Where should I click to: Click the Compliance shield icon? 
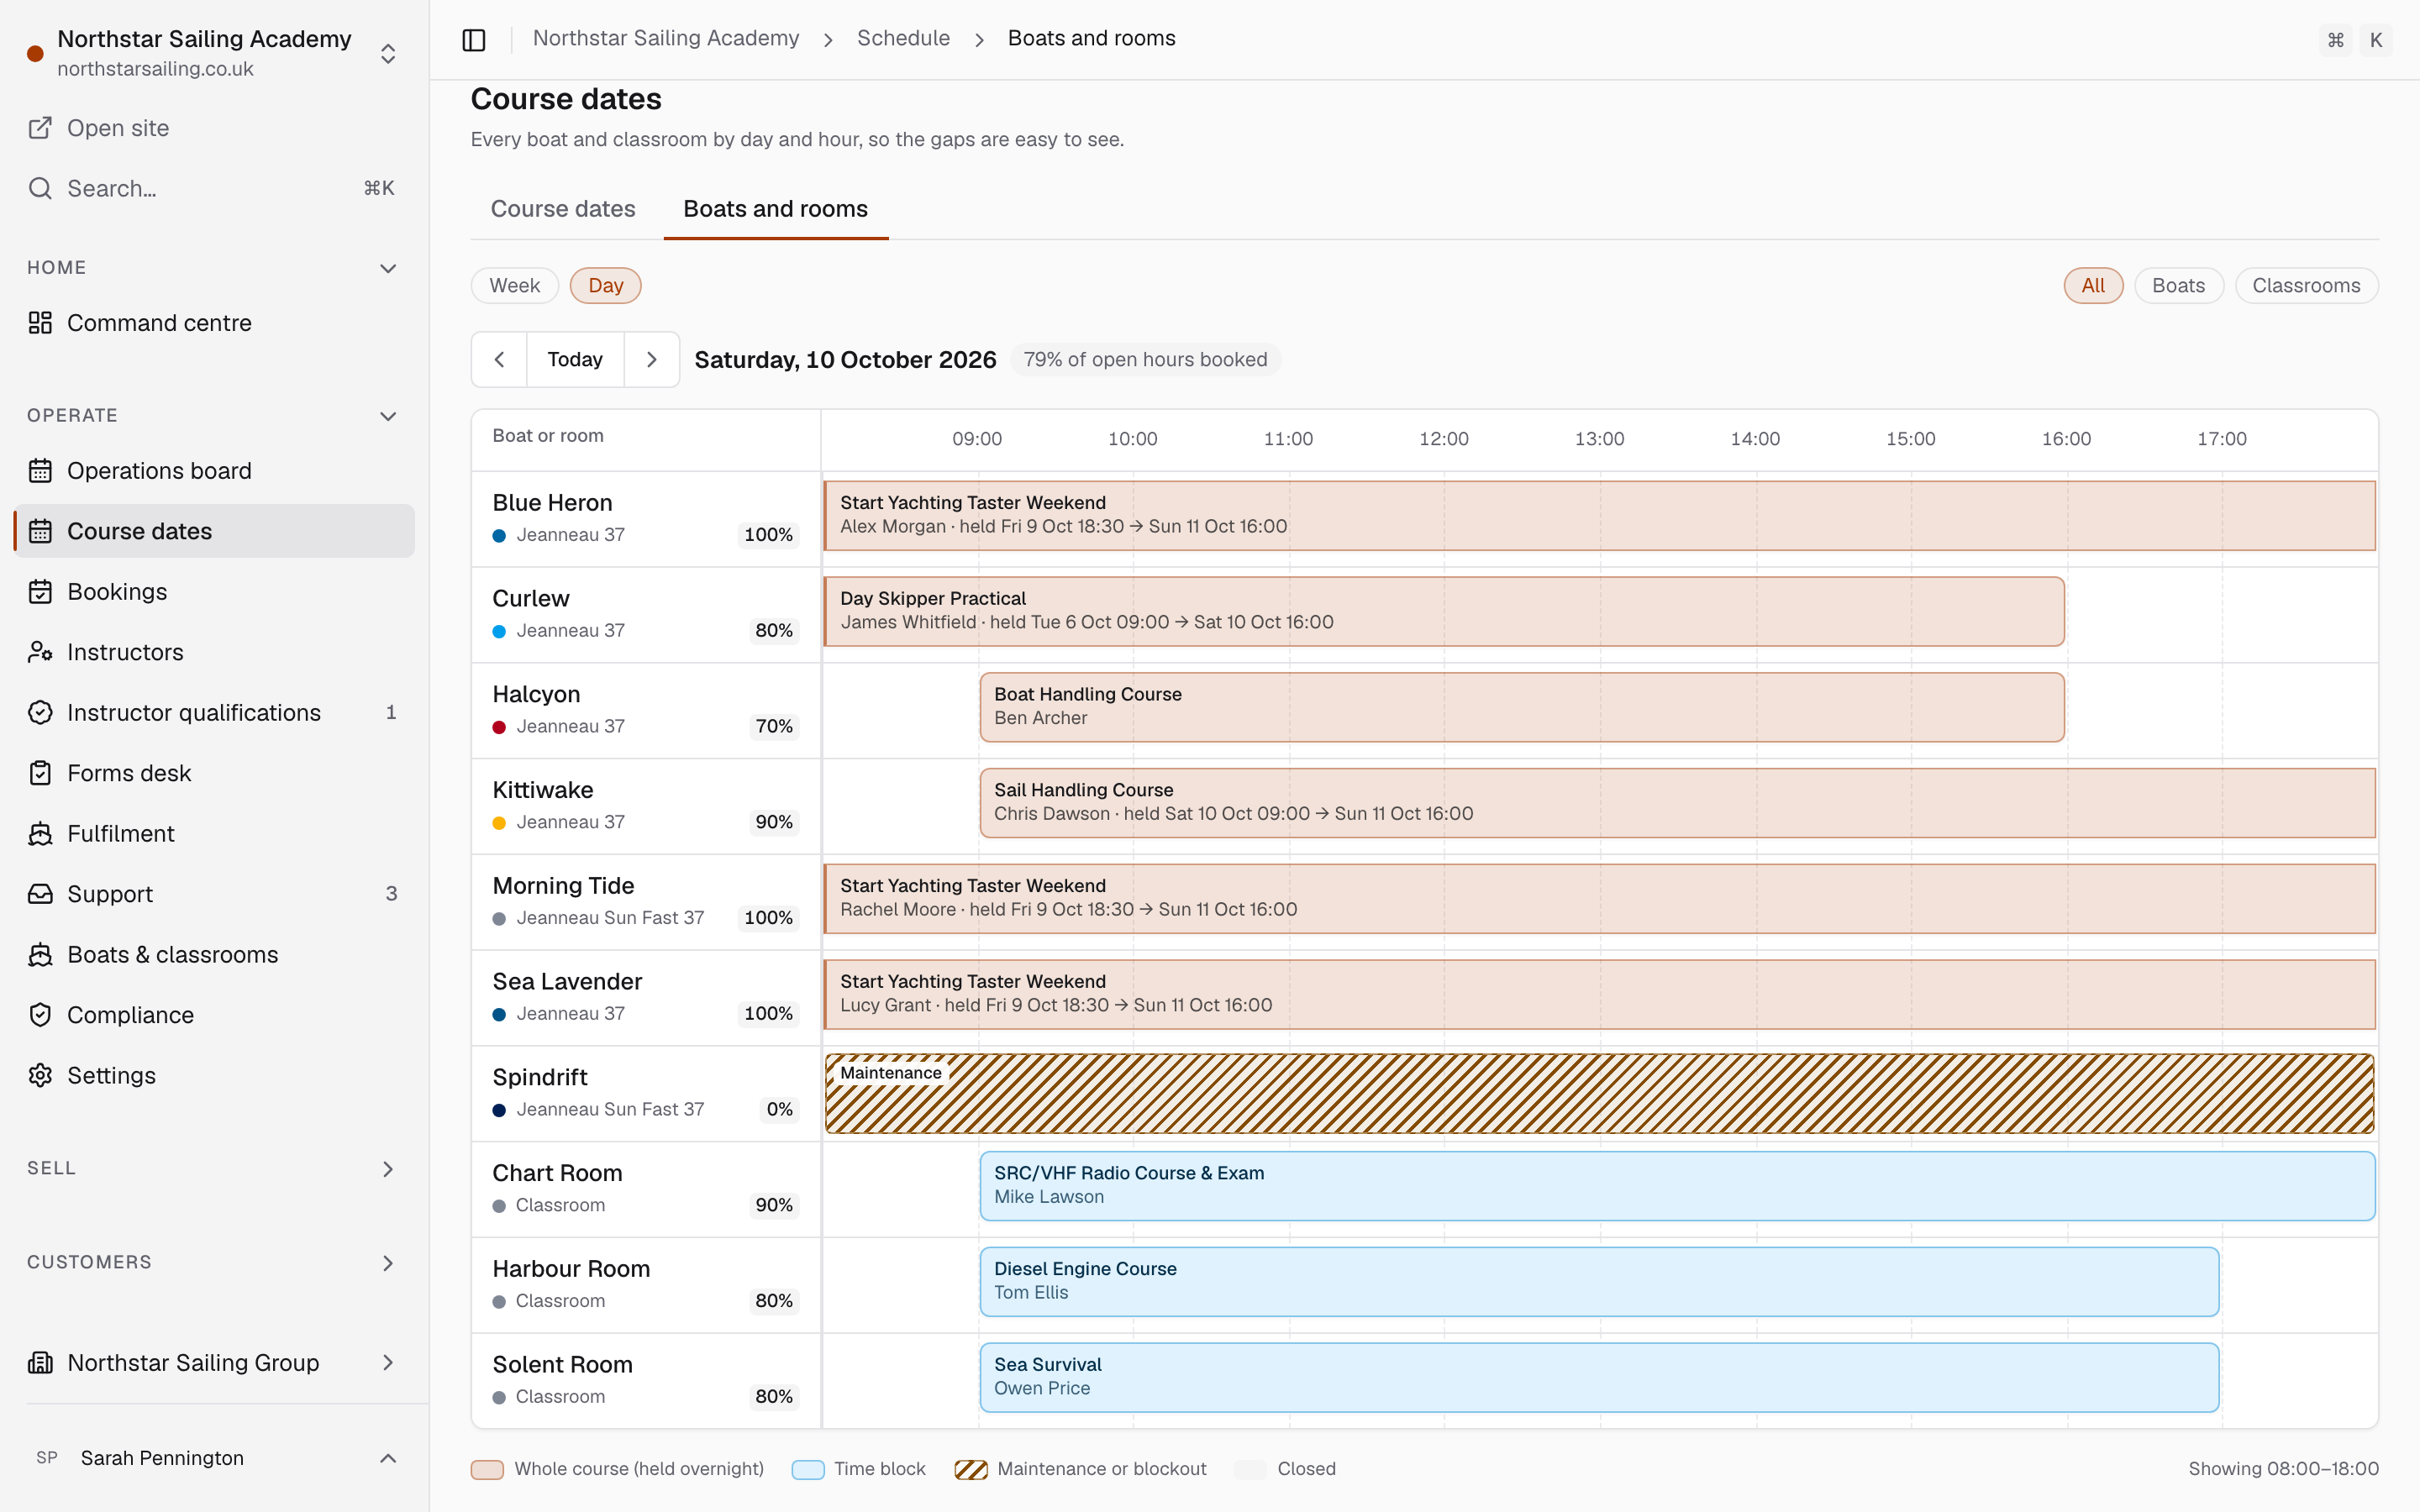tap(40, 1015)
